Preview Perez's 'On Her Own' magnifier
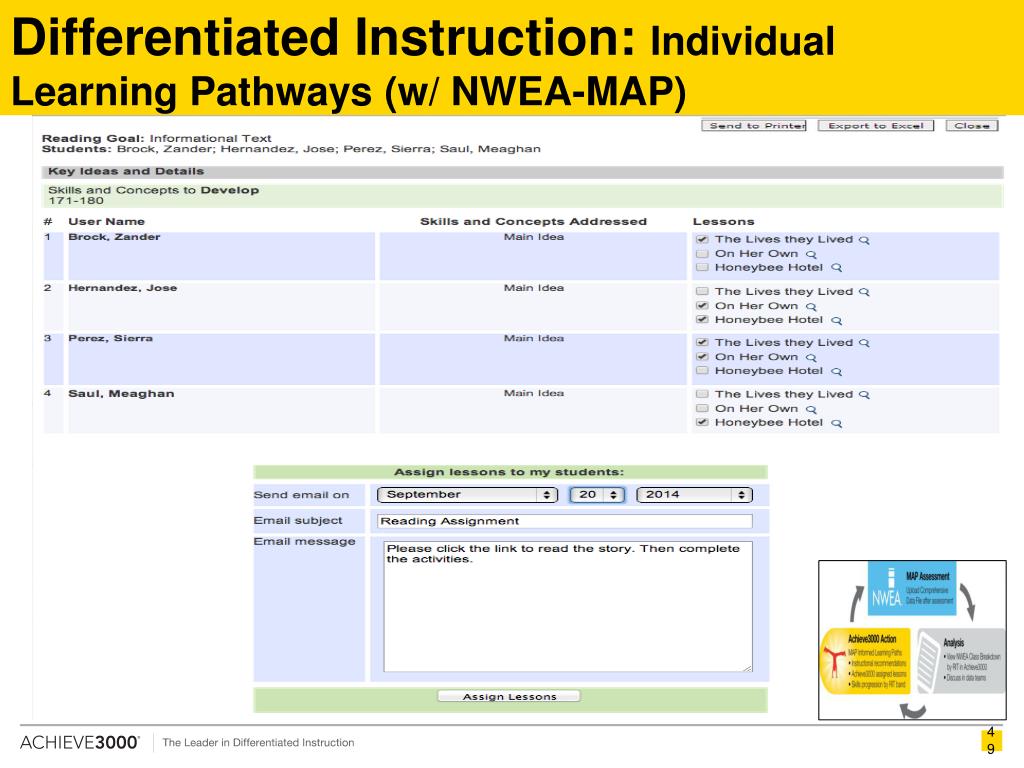Screen dimensions: 1024x768 coord(811,357)
